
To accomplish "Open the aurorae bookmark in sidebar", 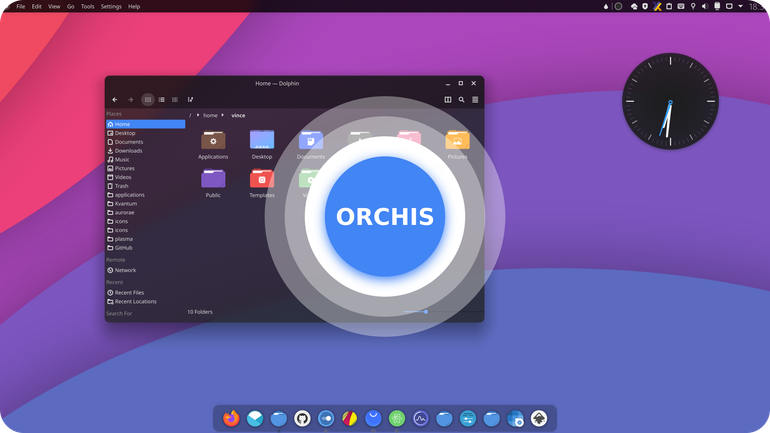I will (x=145, y=213).
